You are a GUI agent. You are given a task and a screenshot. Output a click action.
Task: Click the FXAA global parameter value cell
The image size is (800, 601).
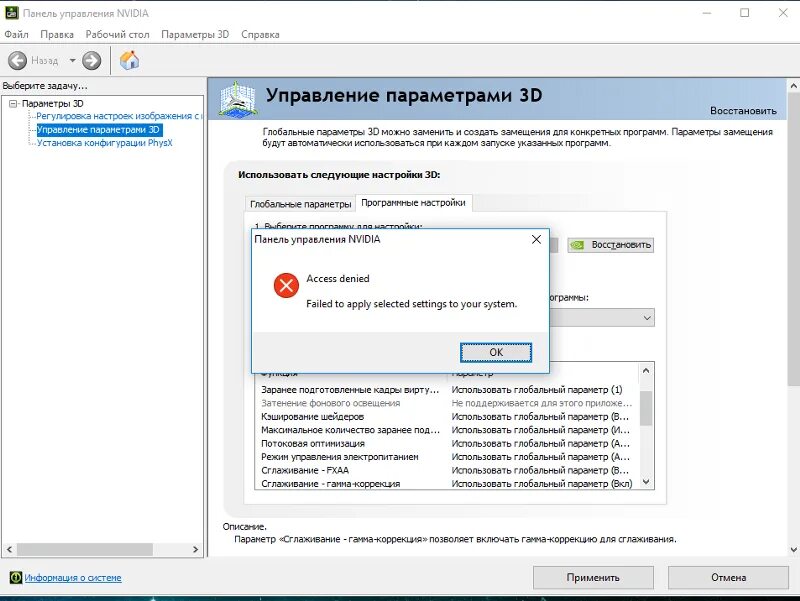(x=541, y=470)
